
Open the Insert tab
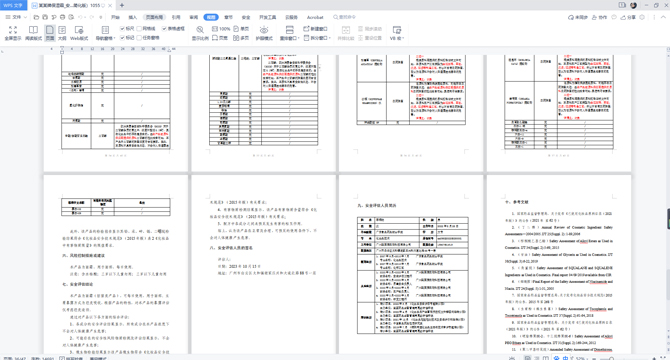(133, 17)
